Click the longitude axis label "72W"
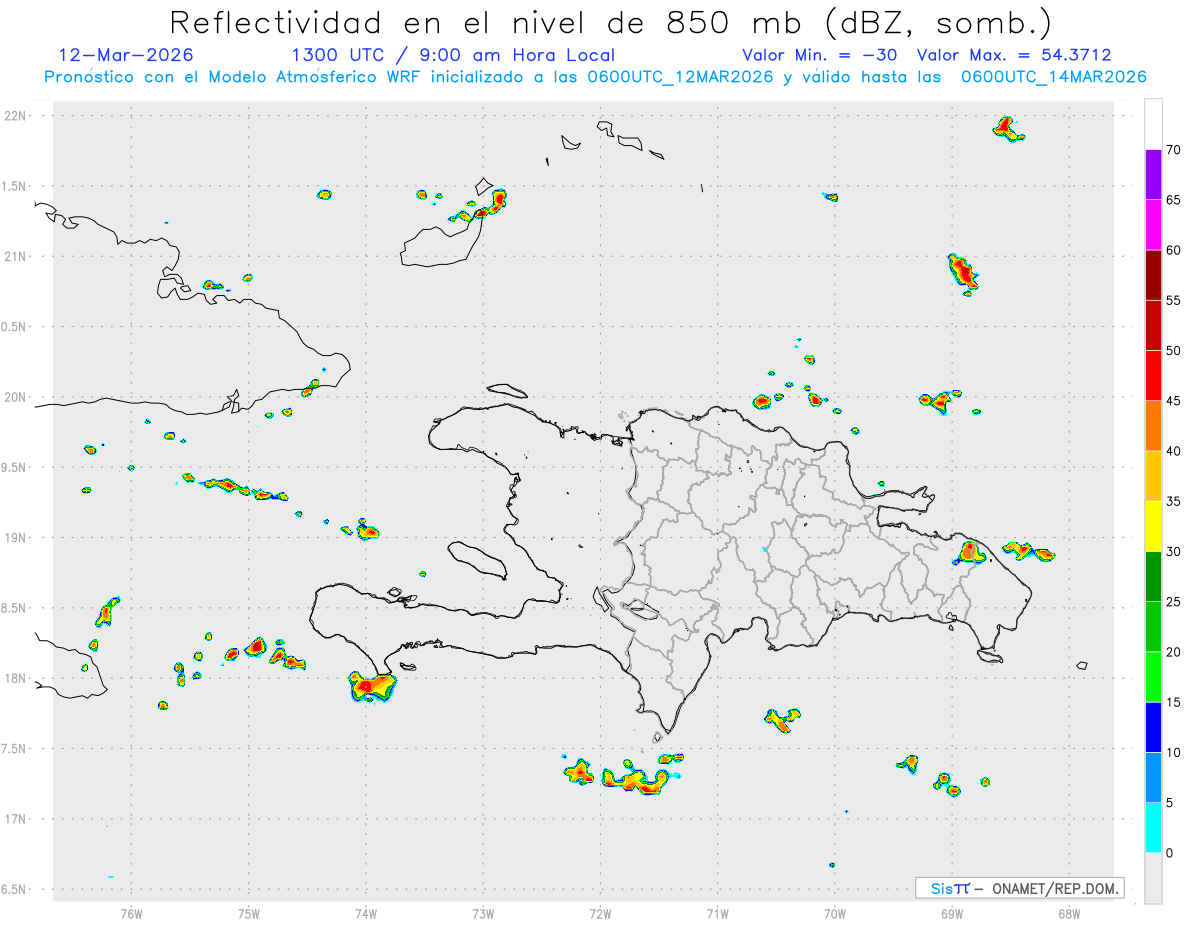 tap(600, 913)
